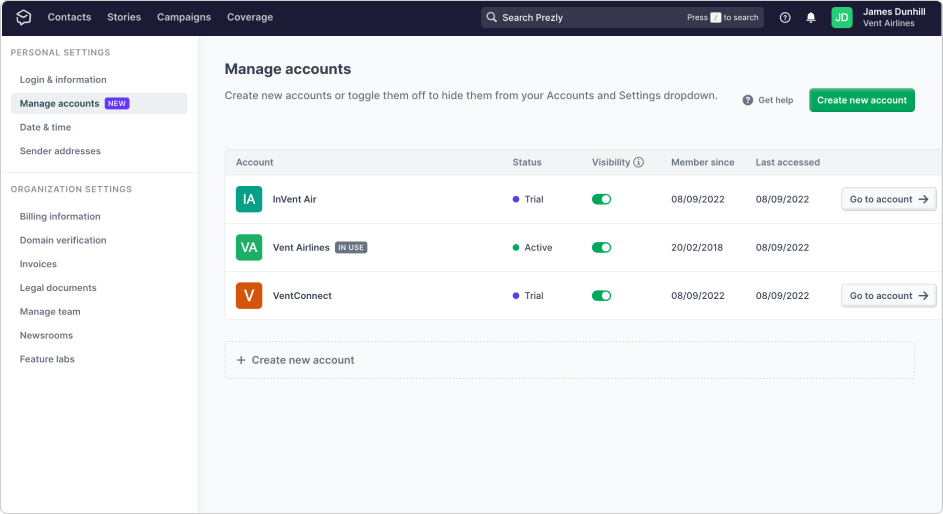Open the notifications bell icon
943x514 pixels.
[811, 17]
